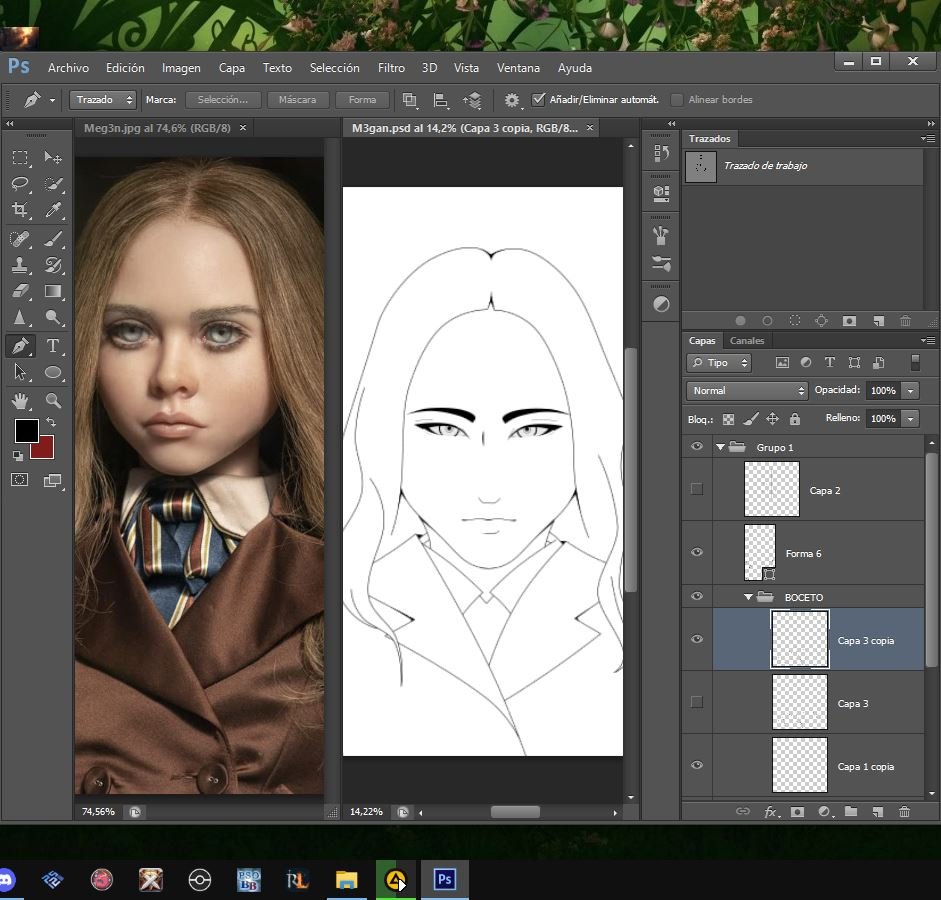
Task: Select the Ellipse shape tool
Action: [x=53, y=373]
